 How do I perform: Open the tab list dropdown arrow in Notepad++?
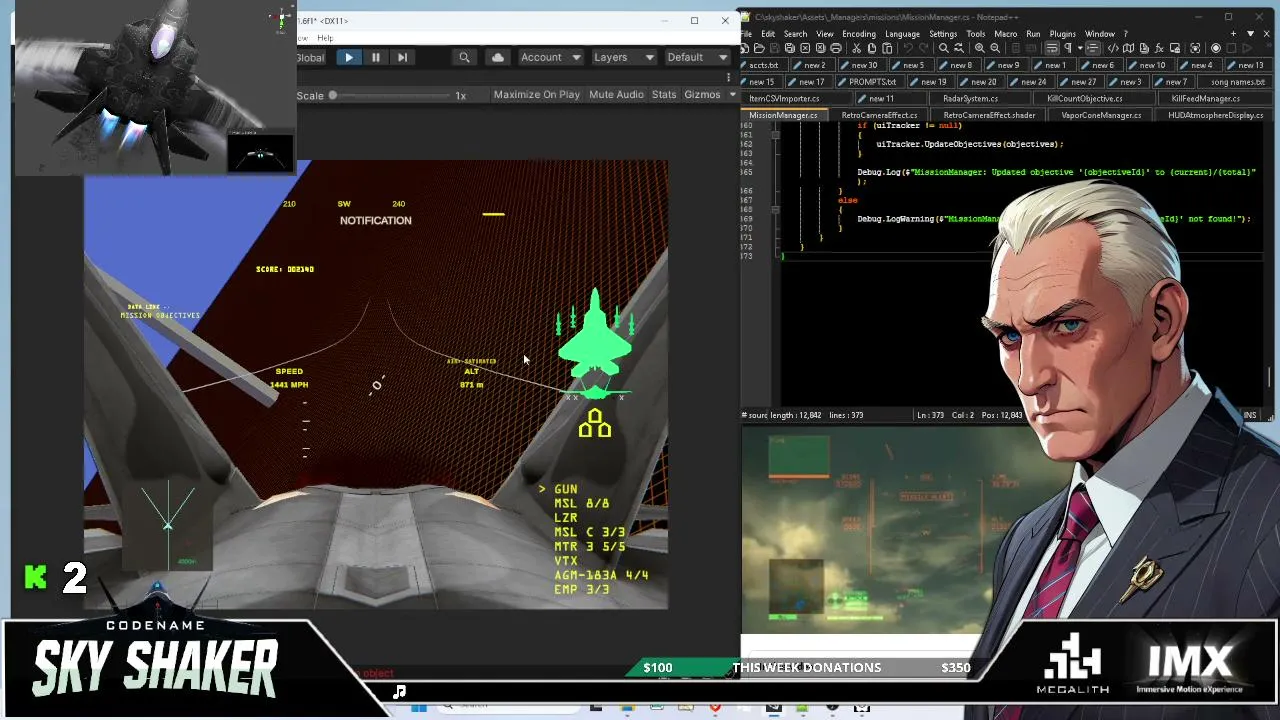coord(1250,34)
